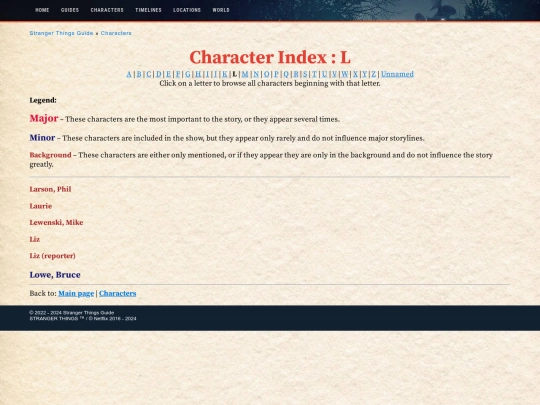Browse characters starting with P
The height and width of the screenshot is (405, 540).
click(x=276, y=74)
